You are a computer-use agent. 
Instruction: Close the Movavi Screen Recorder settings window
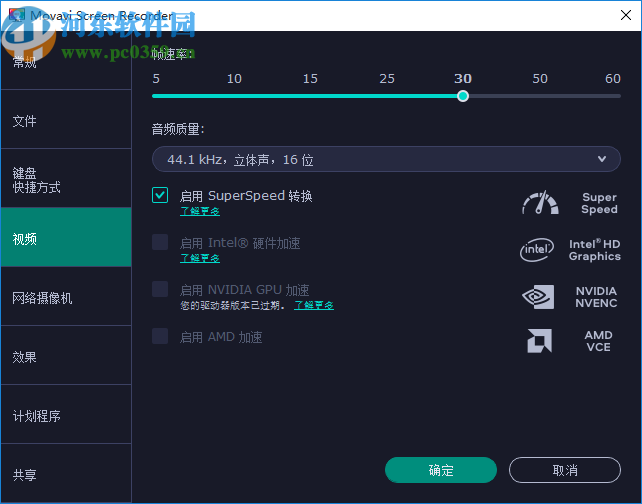point(626,15)
